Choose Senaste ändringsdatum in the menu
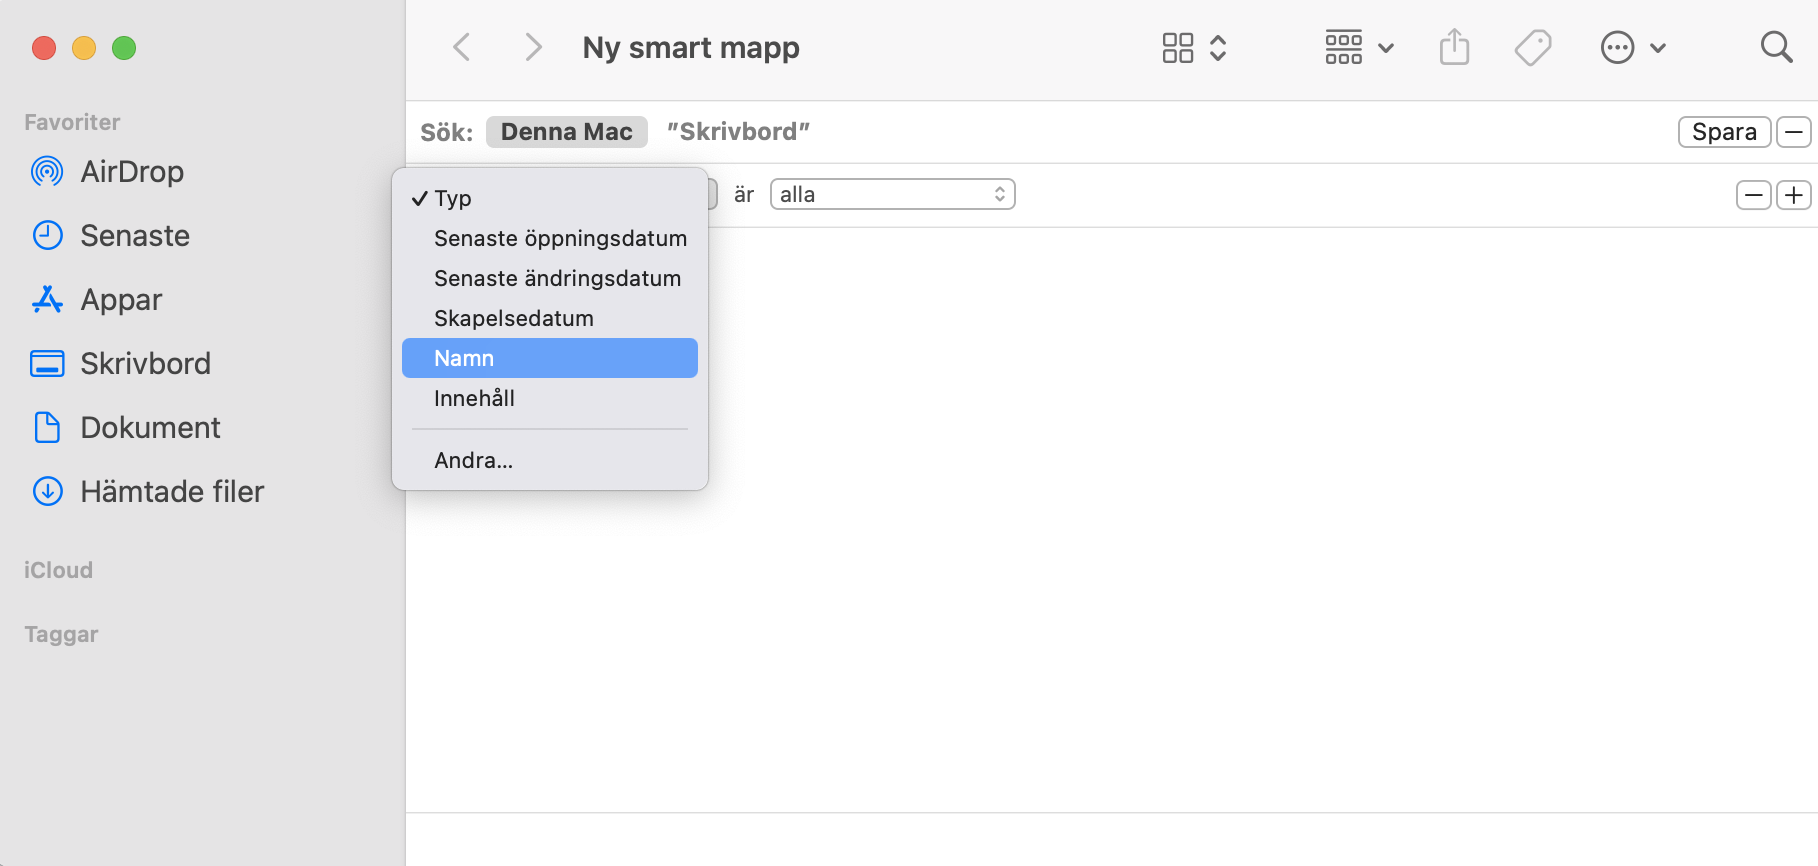The image size is (1818, 866). [x=550, y=278]
